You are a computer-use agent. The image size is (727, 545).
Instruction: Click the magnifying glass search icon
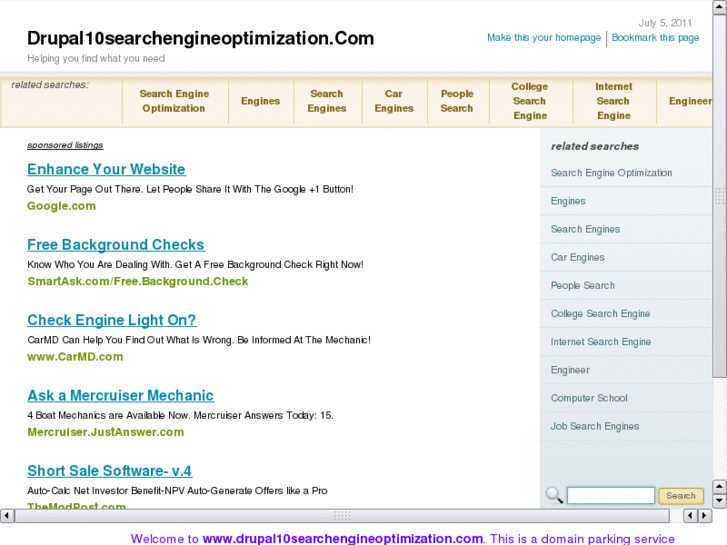[554, 495]
